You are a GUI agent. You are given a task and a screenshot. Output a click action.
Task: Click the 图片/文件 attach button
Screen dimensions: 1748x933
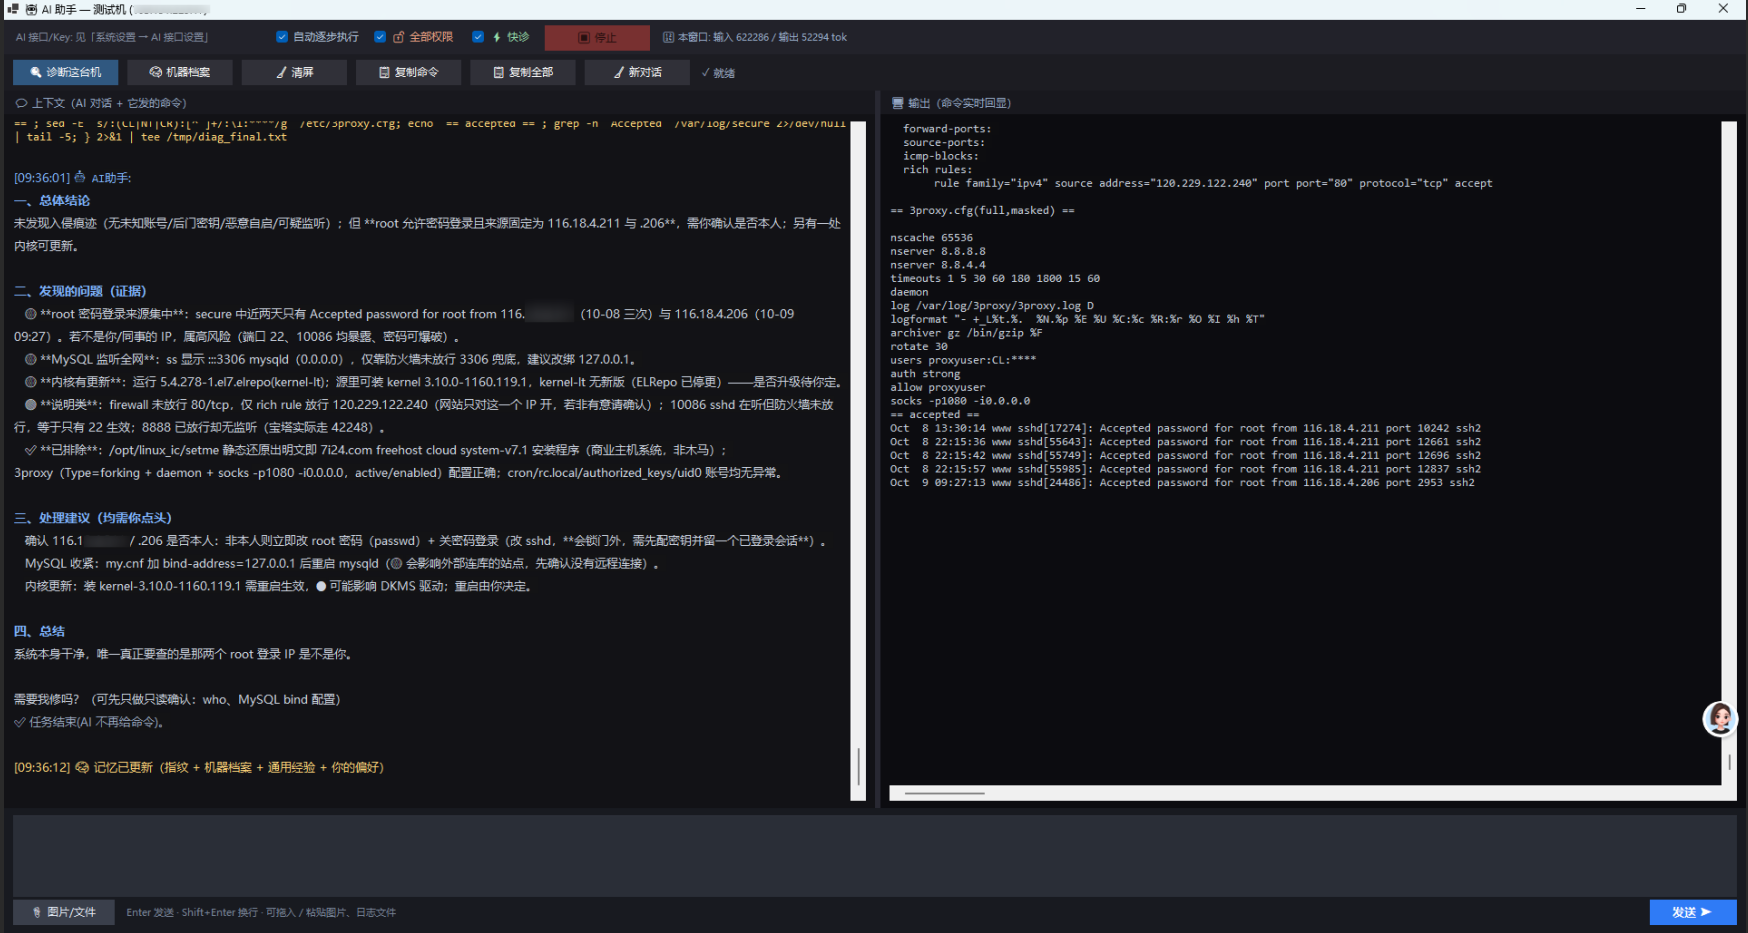coord(64,912)
